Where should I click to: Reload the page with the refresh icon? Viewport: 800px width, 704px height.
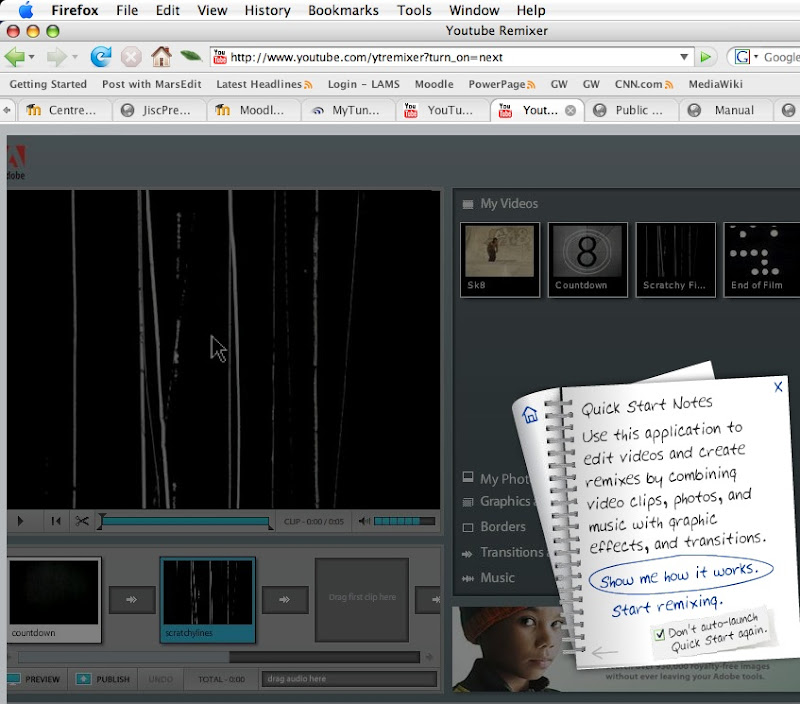(x=101, y=56)
